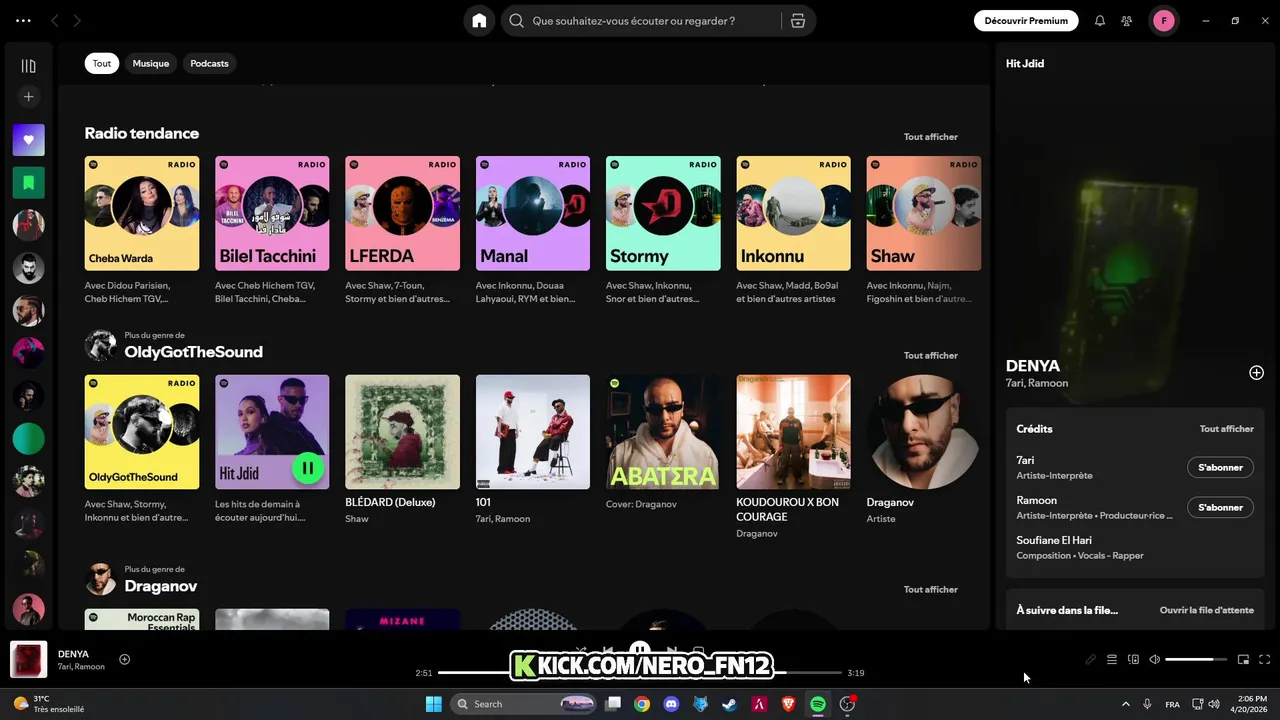Expand Your Library sidebar
The height and width of the screenshot is (720, 1280).
(x=28, y=66)
